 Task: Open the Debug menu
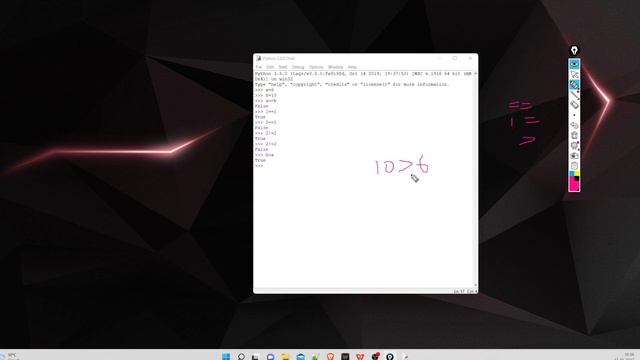click(x=298, y=67)
